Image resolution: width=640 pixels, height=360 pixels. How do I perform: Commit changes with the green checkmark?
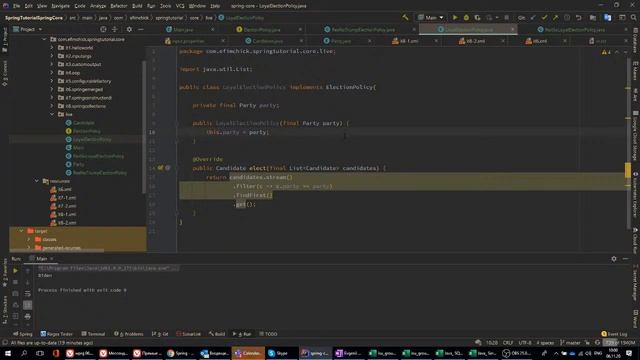(x=544, y=18)
